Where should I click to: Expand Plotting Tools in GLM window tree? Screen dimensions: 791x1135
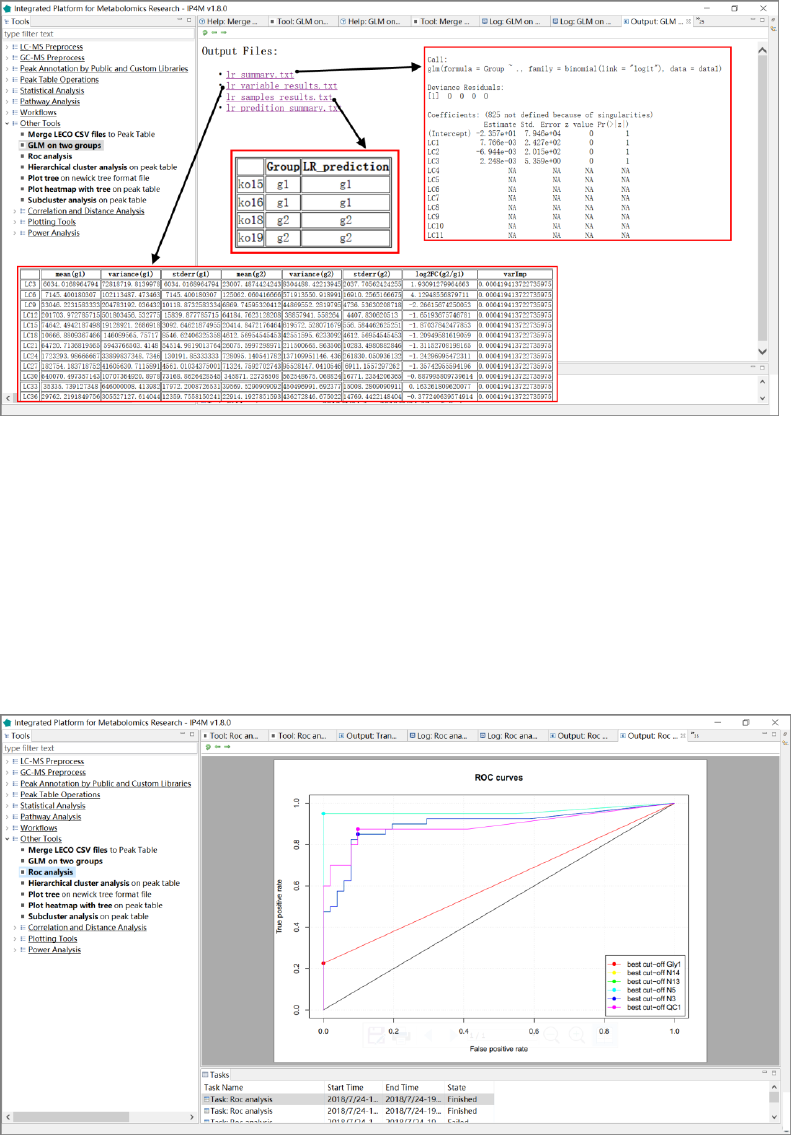click(x=15, y=222)
